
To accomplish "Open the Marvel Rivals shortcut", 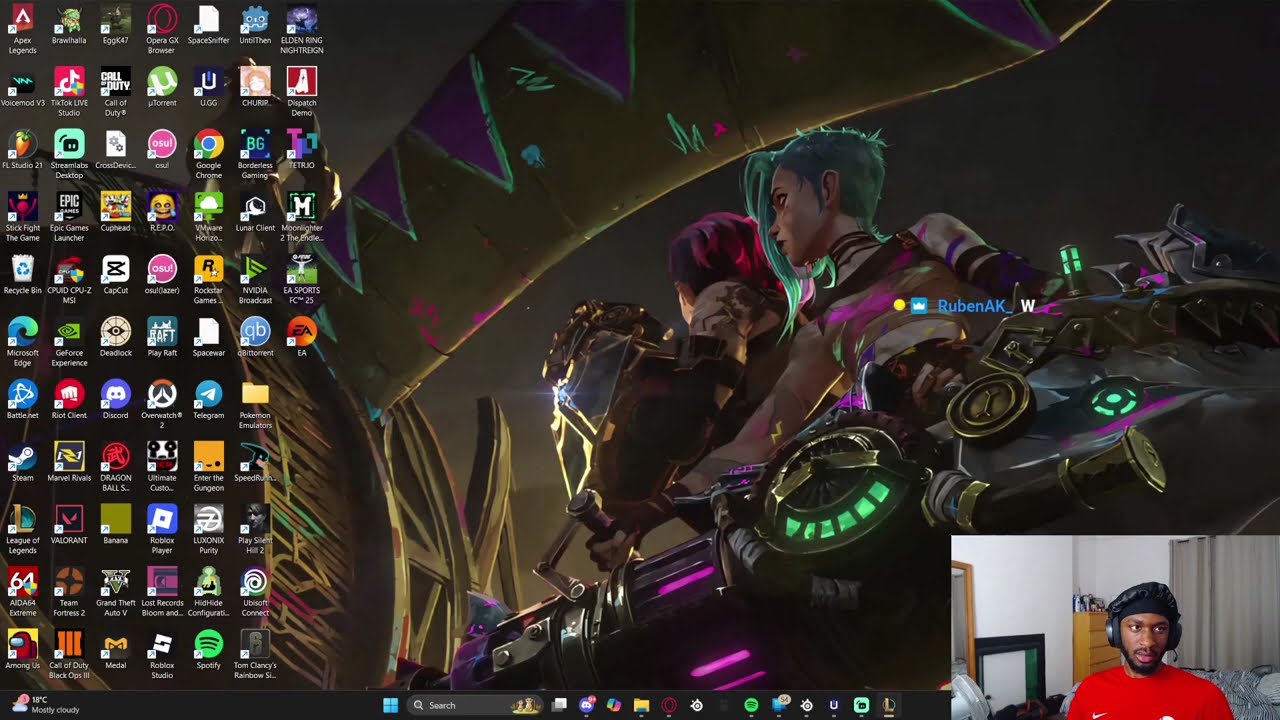I will pos(69,463).
